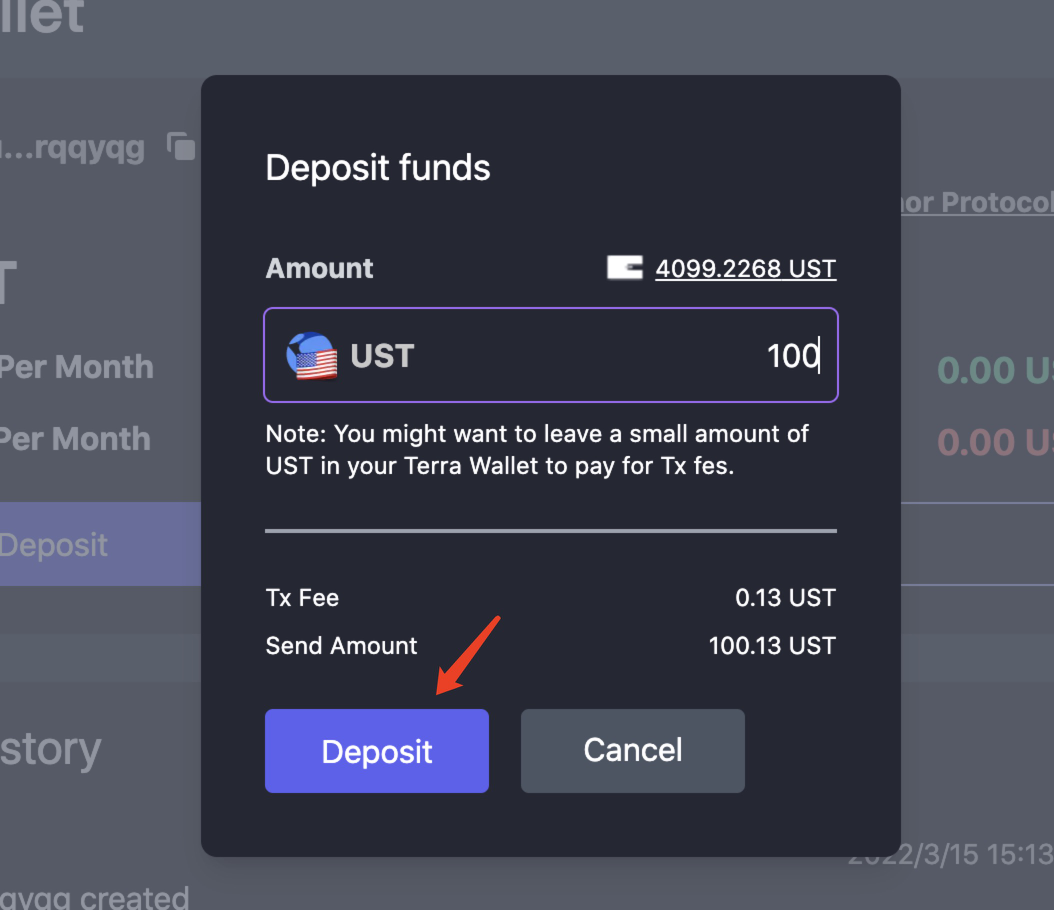Click the UST flag coin icon
This screenshot has width=1054, height=910.
click(311, 356)
